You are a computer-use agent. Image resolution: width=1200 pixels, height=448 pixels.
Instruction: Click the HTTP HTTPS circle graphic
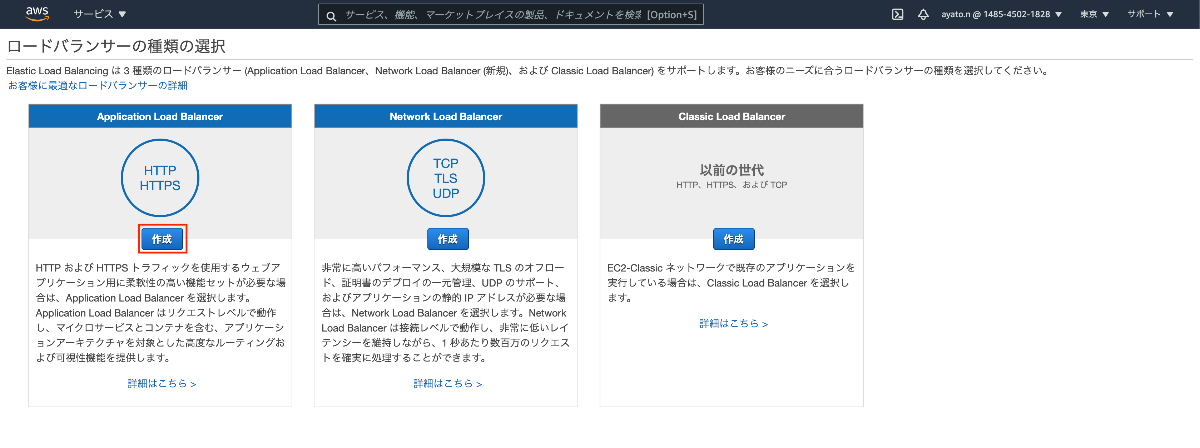pyautogui.click(x=160, y=178)
